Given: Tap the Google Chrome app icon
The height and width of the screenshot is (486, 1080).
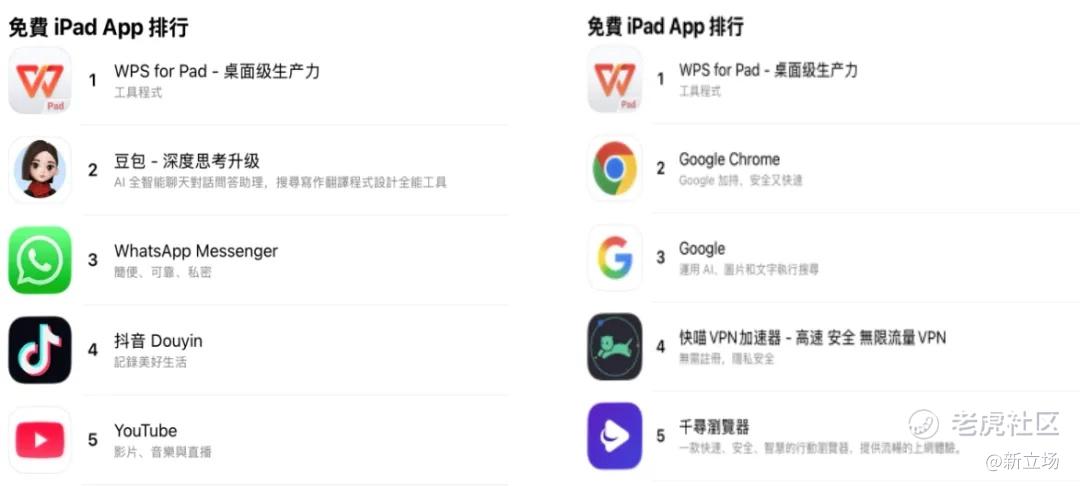Looking at the screenshot, I should tap(614, 169).
